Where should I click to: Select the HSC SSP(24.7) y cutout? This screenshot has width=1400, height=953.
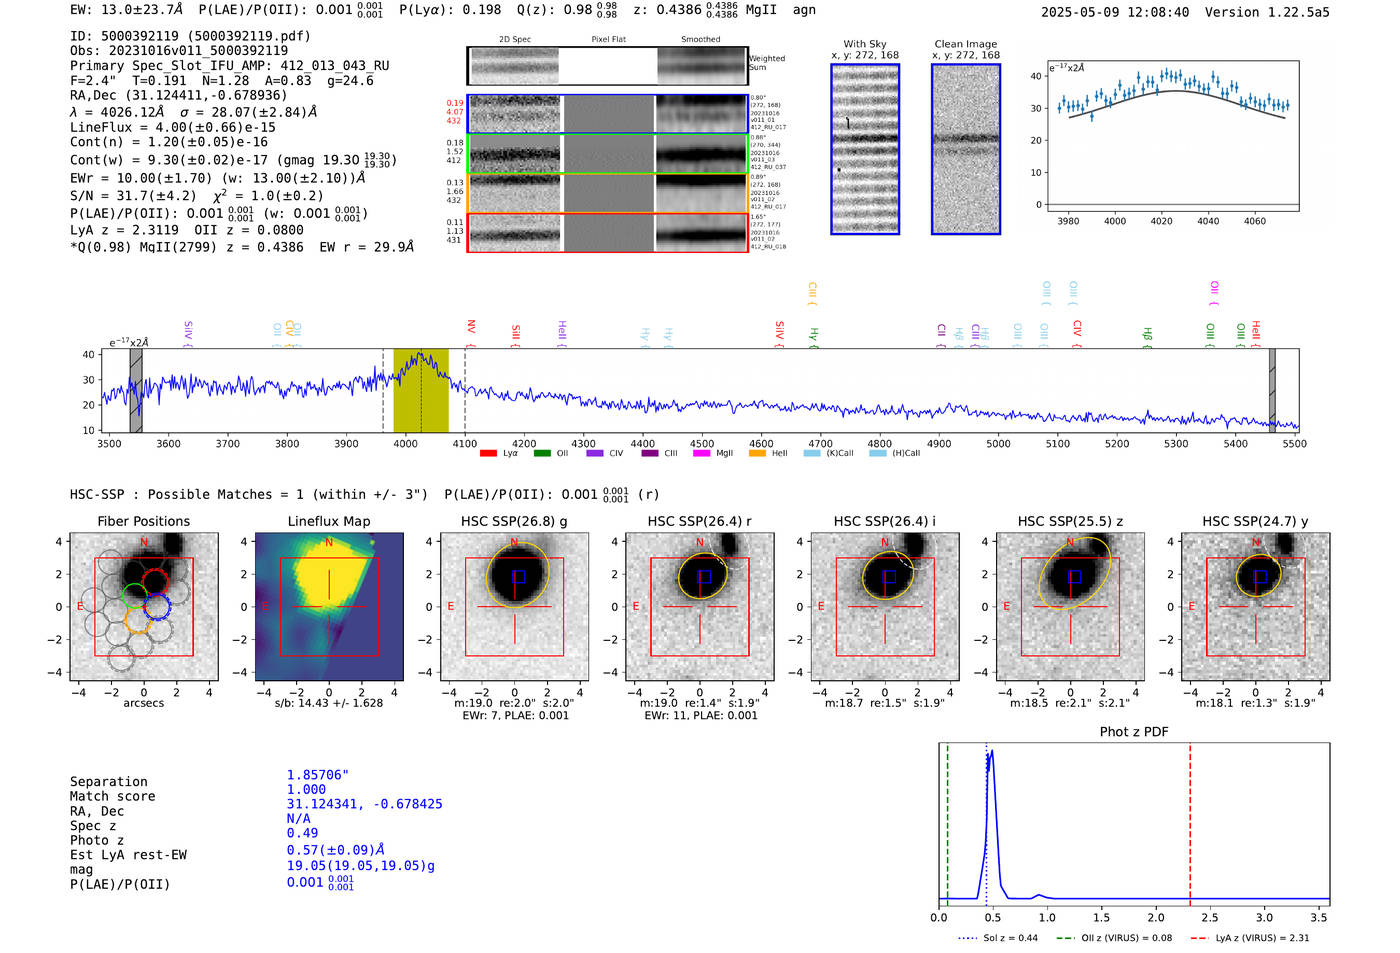[x=1256, y=607]
